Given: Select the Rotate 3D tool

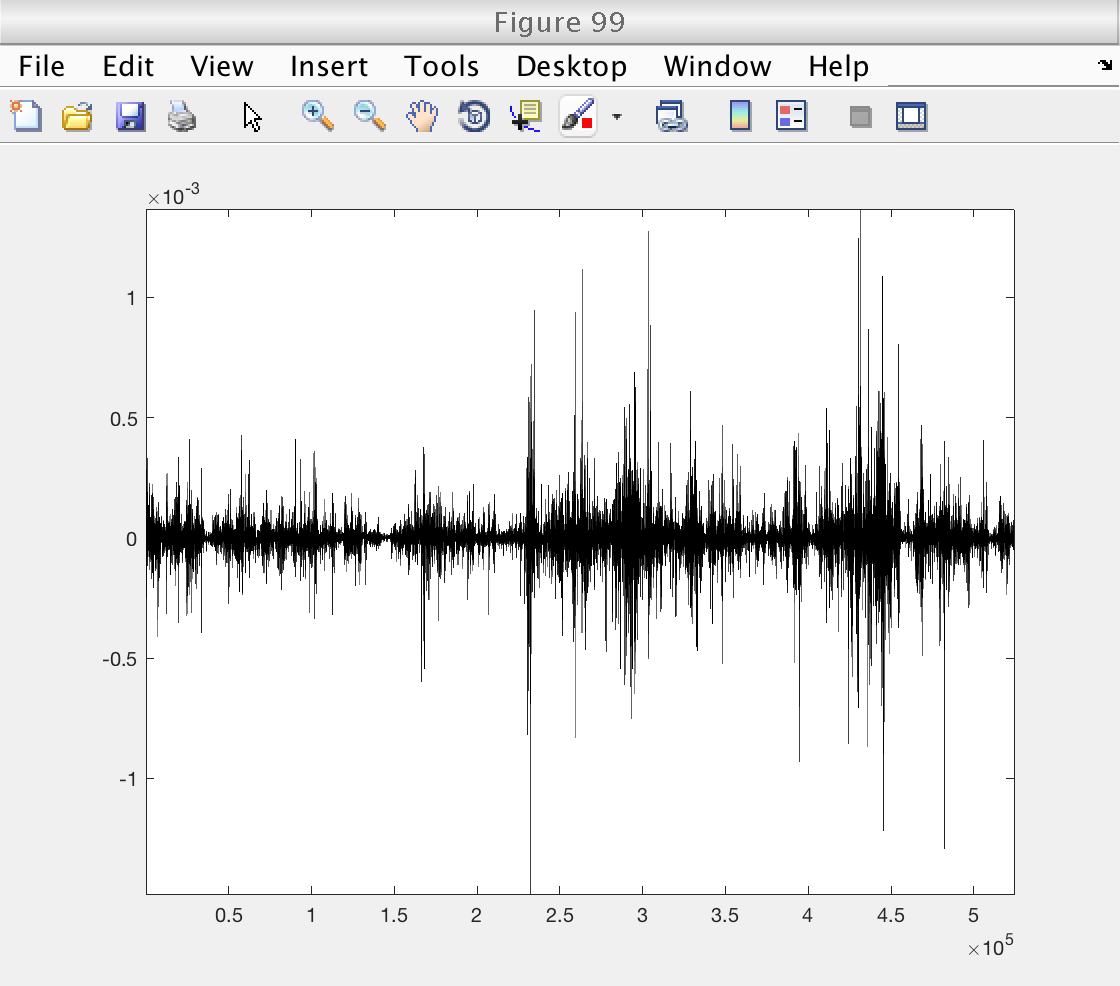Looking at the screenshot, I should pos(474,116).
